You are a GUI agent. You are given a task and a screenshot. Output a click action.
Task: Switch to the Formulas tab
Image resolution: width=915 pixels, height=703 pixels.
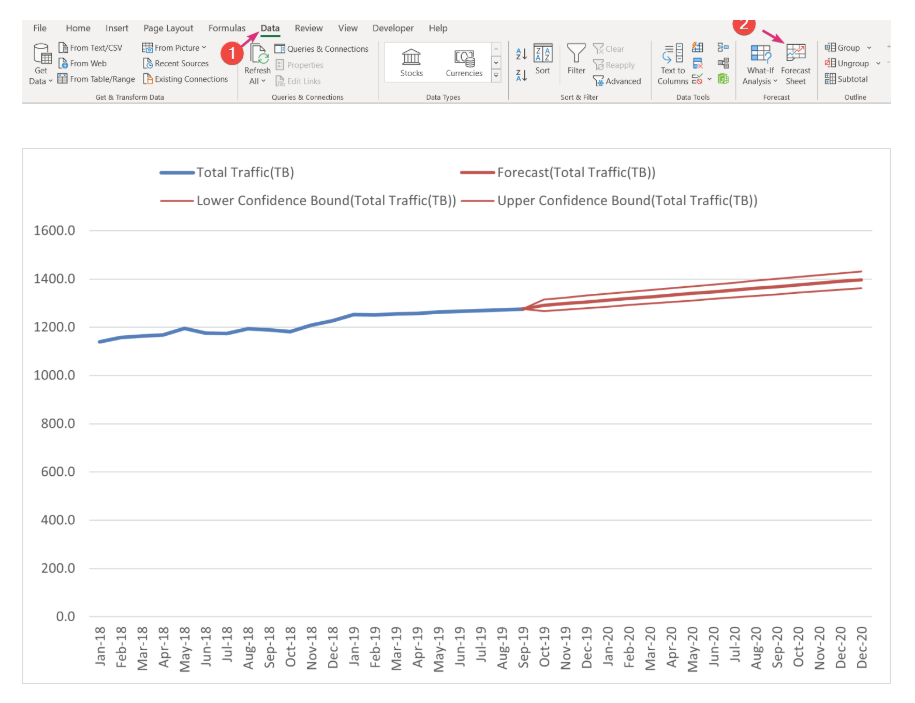[227, 28]
